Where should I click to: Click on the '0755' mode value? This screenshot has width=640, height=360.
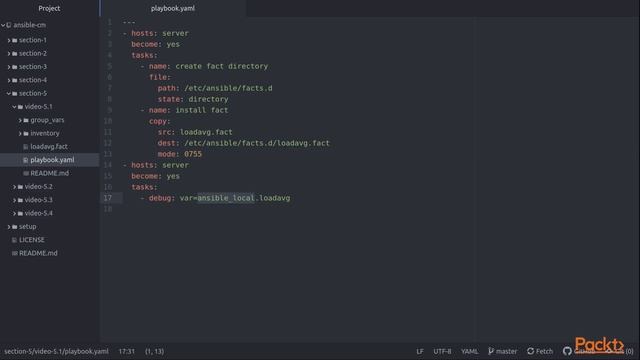[193, 154]
